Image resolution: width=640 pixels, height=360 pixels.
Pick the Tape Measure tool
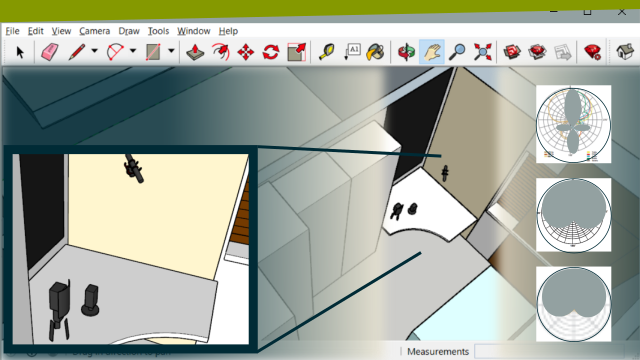327,52
